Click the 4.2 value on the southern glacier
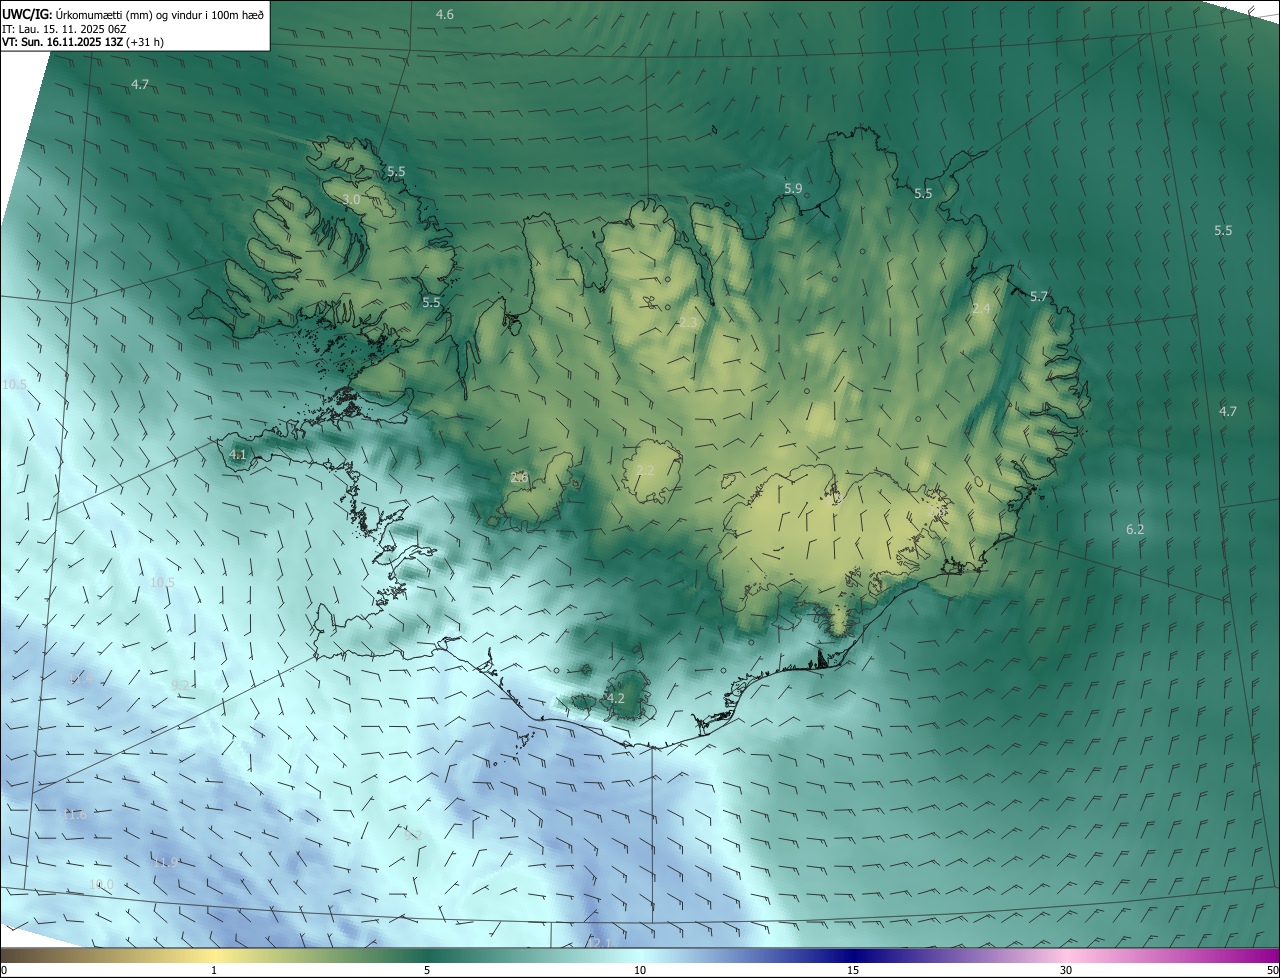The width and height of the screenshot is (1280, 978). 615,698
